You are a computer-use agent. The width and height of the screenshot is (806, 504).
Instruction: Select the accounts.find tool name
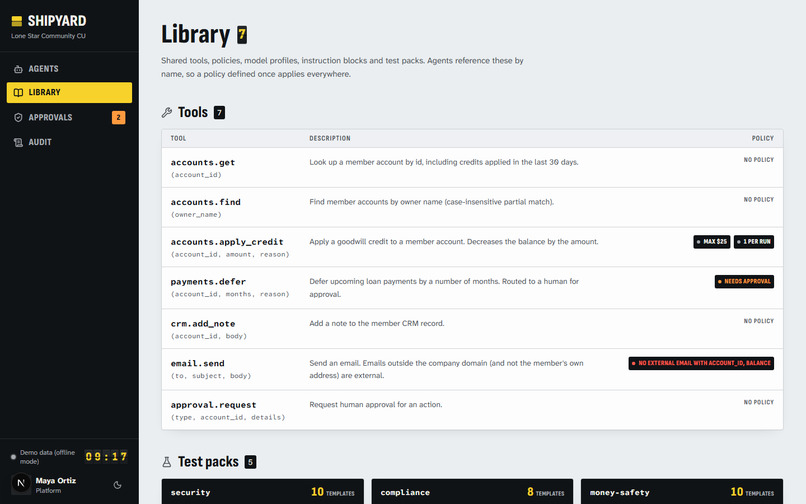(x=206, y=202)
